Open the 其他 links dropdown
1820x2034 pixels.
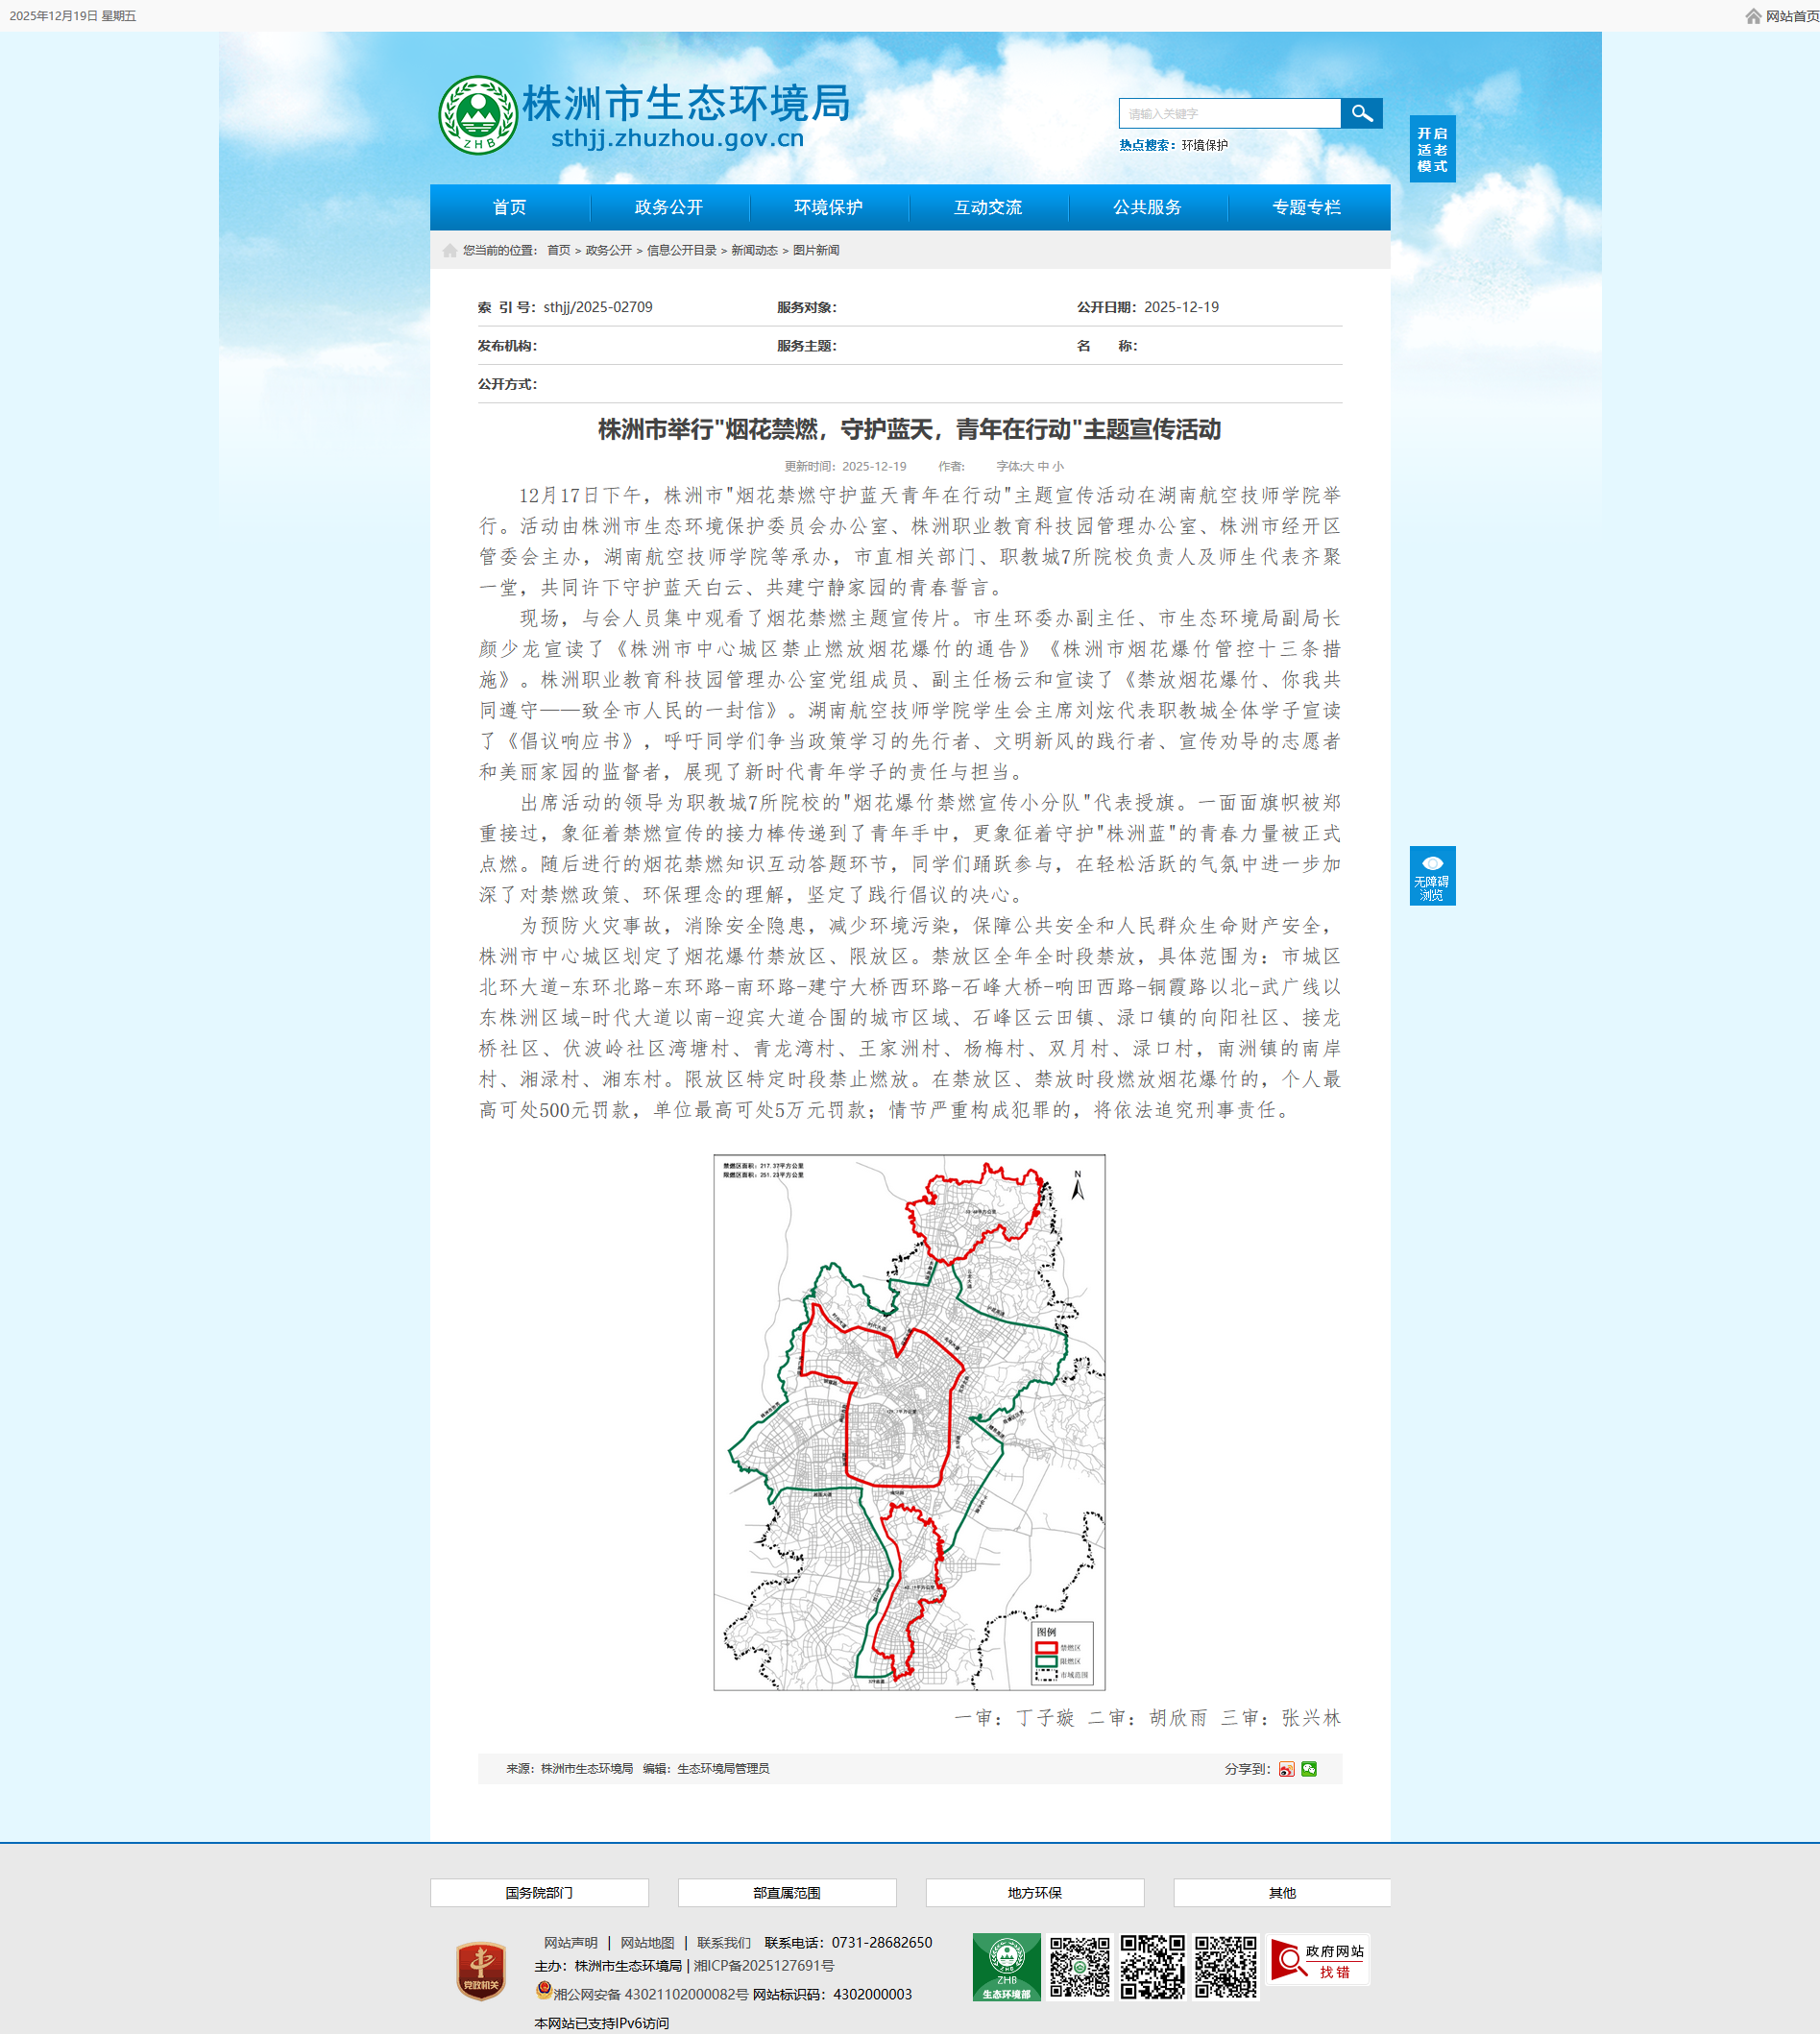pos(1281,1893)
